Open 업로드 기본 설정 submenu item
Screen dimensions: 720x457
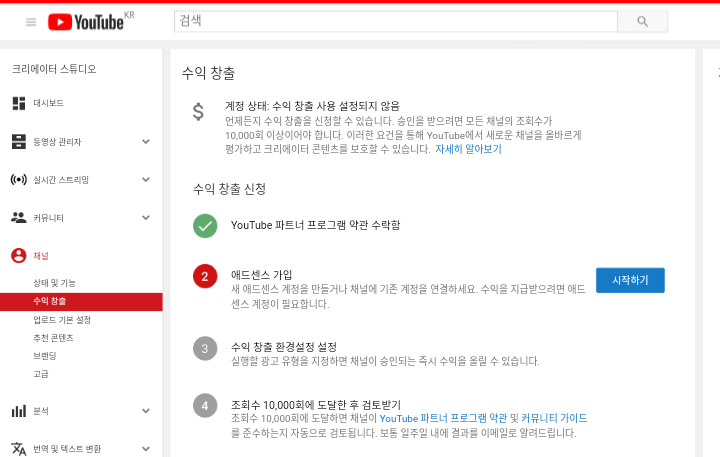[62, 320]
